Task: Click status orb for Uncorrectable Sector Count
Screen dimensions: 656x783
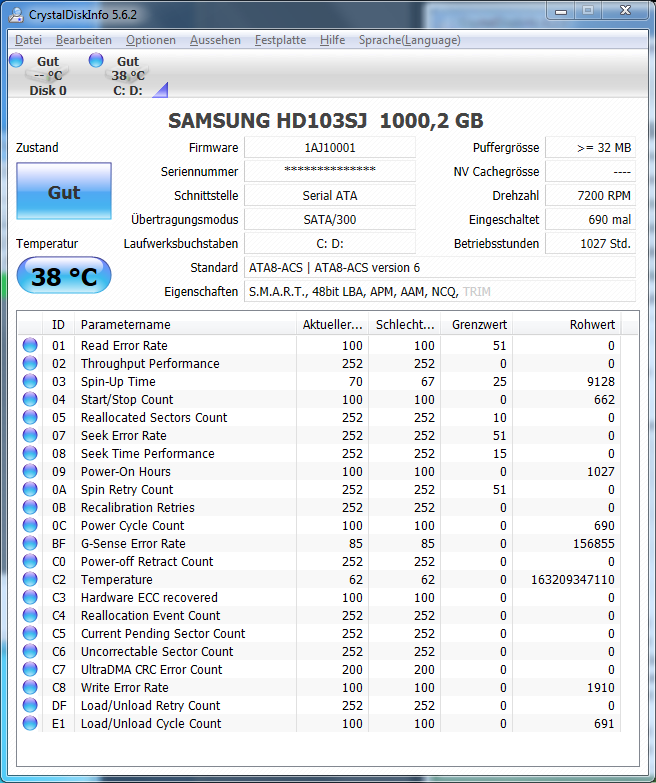Action: pyautogui.click(x=30, y=651)
